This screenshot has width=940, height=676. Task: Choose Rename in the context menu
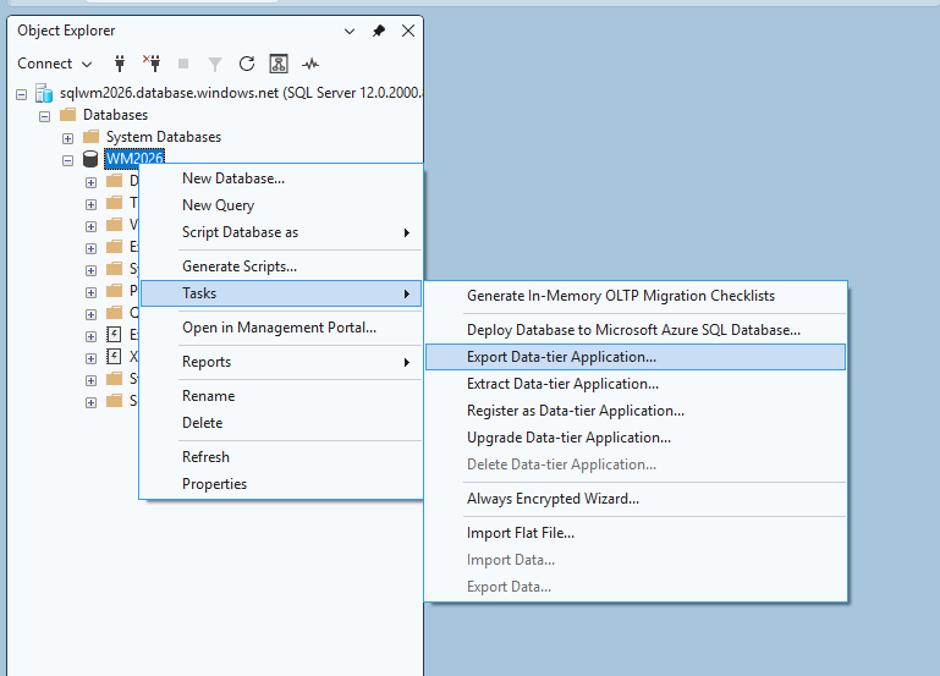[281, 396]
